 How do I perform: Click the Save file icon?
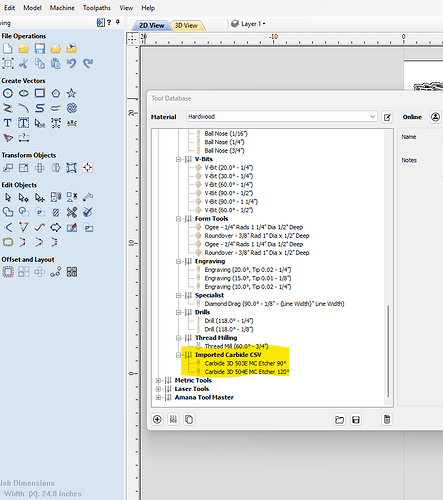(40, 49)
